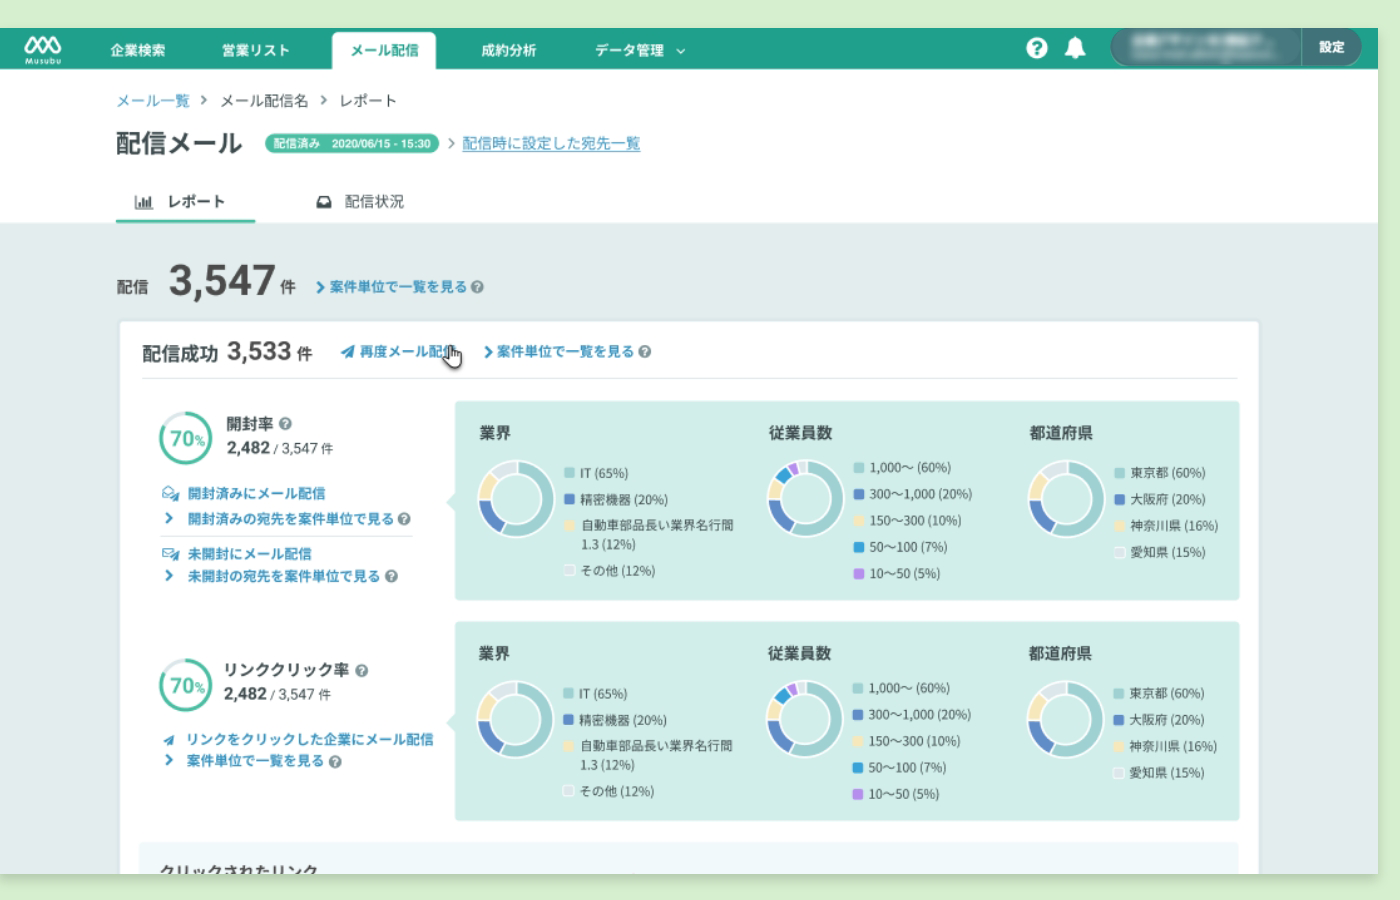Image resolution: width=1400 pixels, height=900 pixels.
Task: Click 70% circular gauge for 開封率
Action: [186, 438]
